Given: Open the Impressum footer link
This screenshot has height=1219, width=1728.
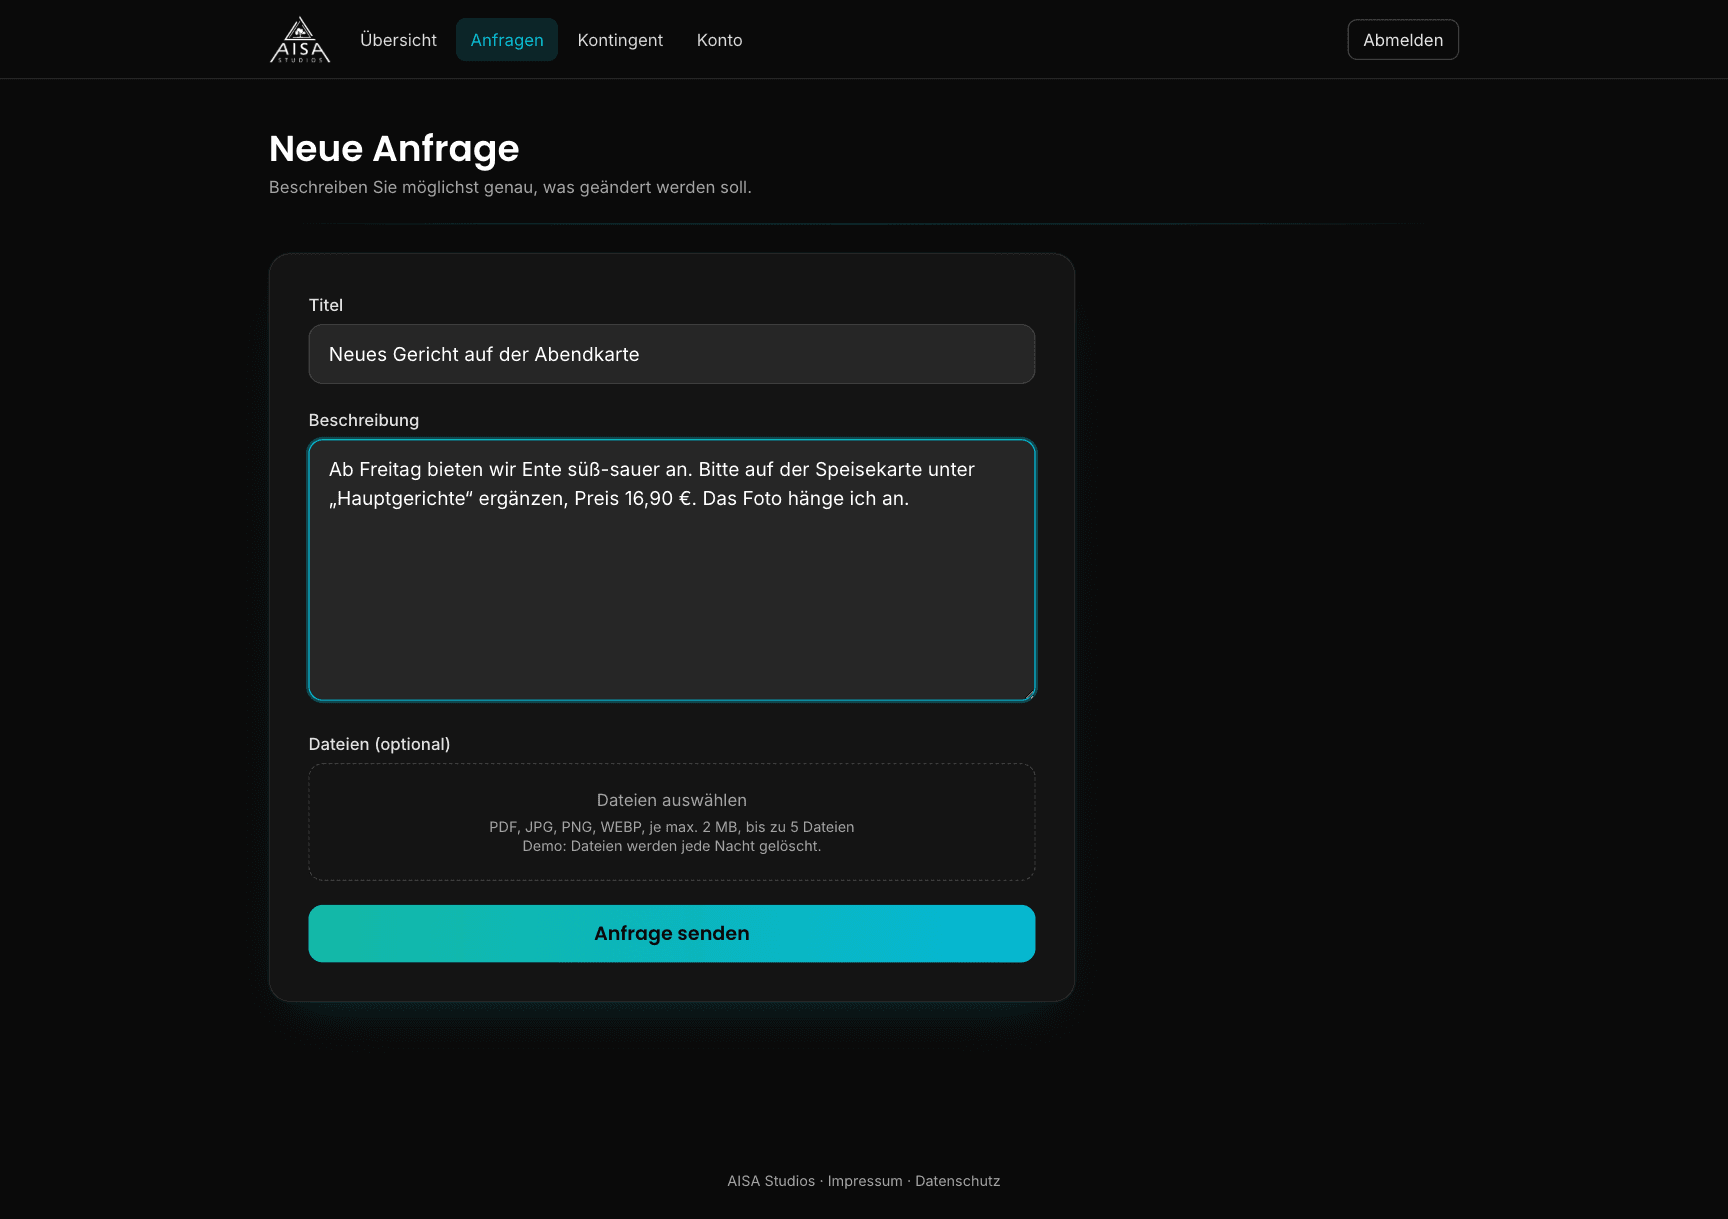Looking at the screenshot, I should point(865,1181).
